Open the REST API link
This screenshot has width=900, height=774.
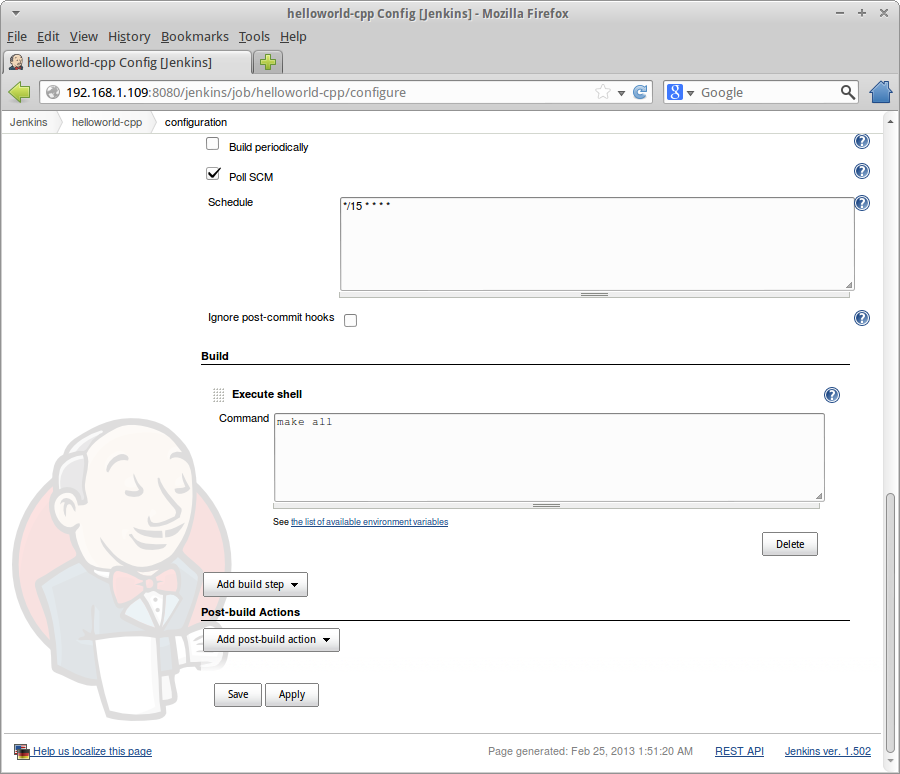pyautogui.click(x=739, y=751)
